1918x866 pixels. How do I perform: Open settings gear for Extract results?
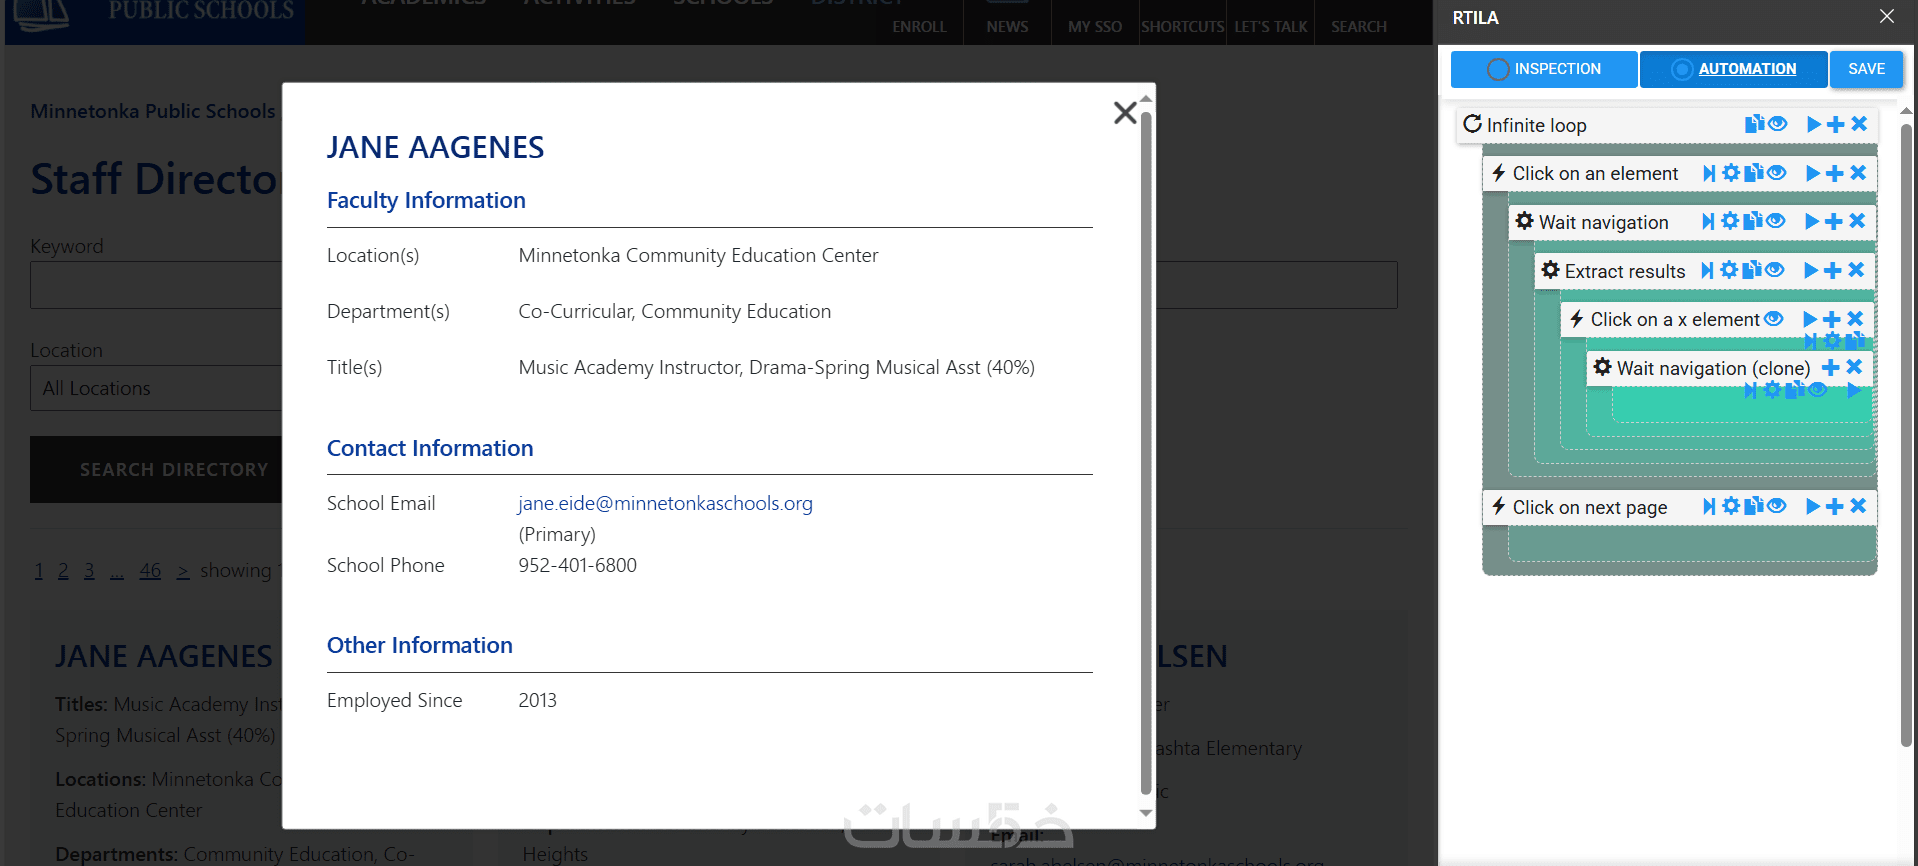(1729, 270)
